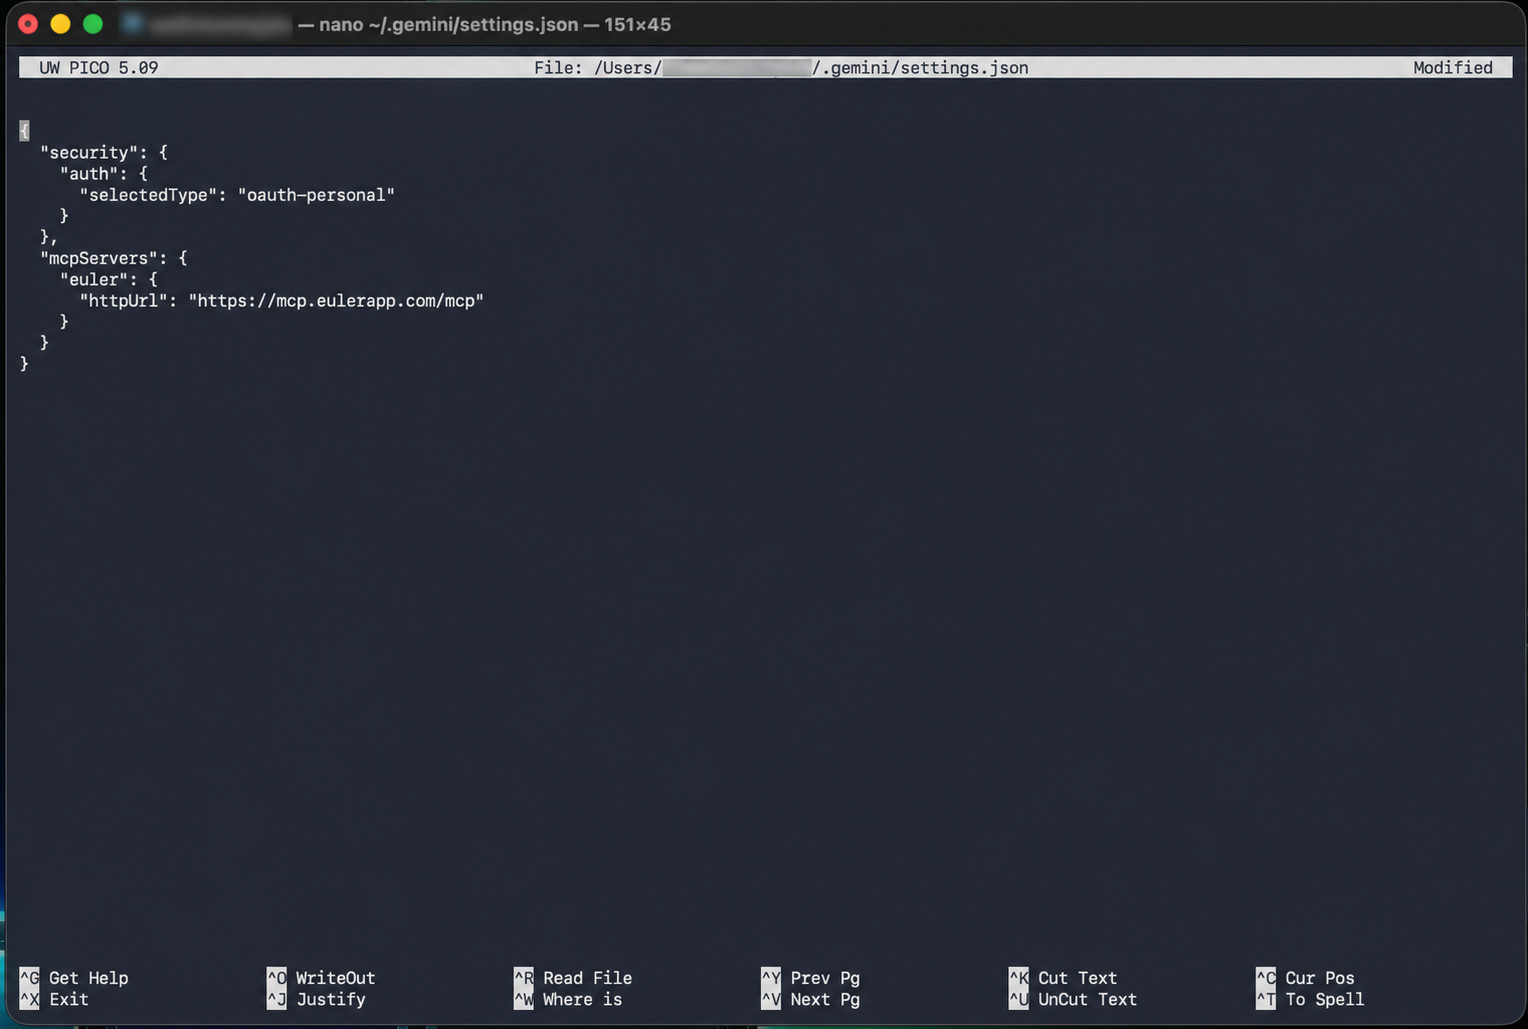Image resolution: width=1528 pixels, height=1029 pixels.
Task: Click the "security": { line
Action: pyautogui.click(x=104, y=152)
